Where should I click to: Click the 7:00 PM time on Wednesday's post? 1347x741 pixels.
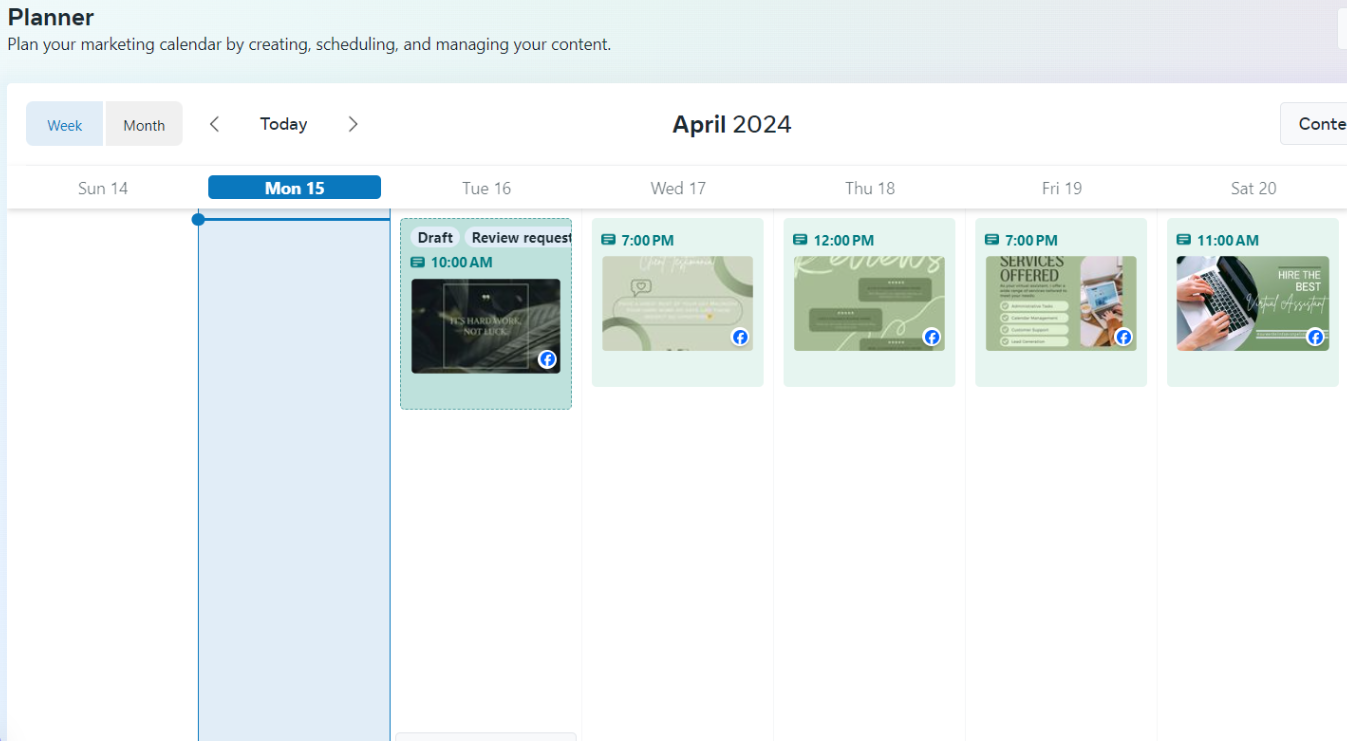[x=648, y=240]
